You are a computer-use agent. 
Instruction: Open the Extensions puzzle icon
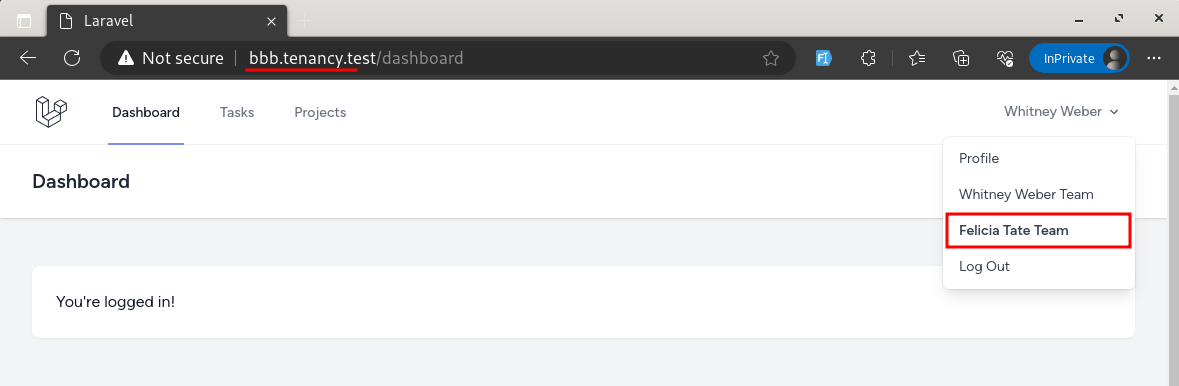(x=868, y=58)
